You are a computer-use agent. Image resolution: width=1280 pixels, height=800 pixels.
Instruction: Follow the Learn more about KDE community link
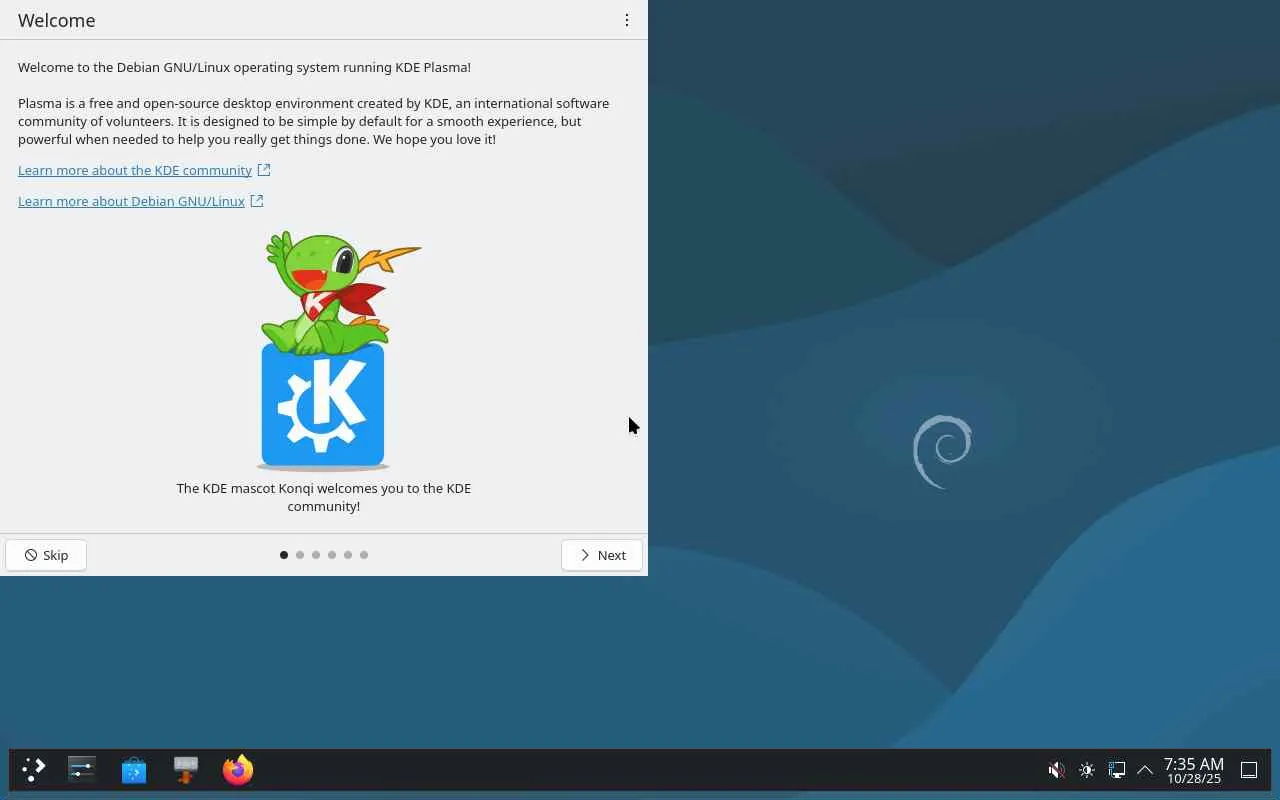pyautogui.click(x=144, y=170)
